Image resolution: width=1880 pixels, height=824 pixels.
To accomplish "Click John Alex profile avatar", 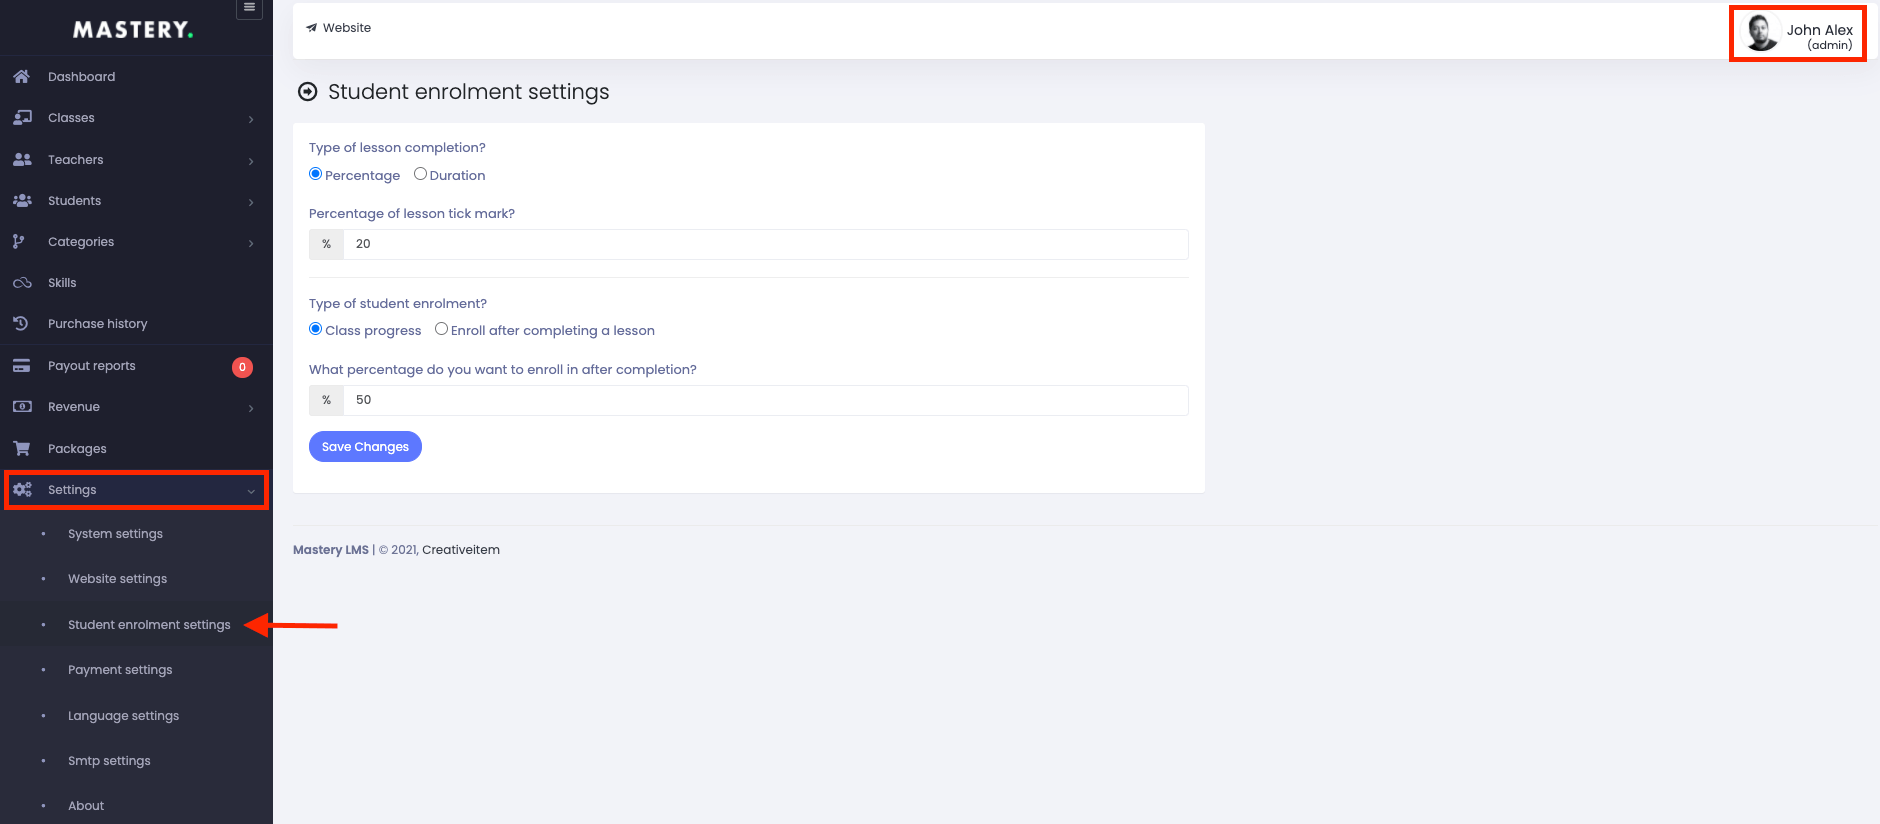I will [x=1761, y=33].
